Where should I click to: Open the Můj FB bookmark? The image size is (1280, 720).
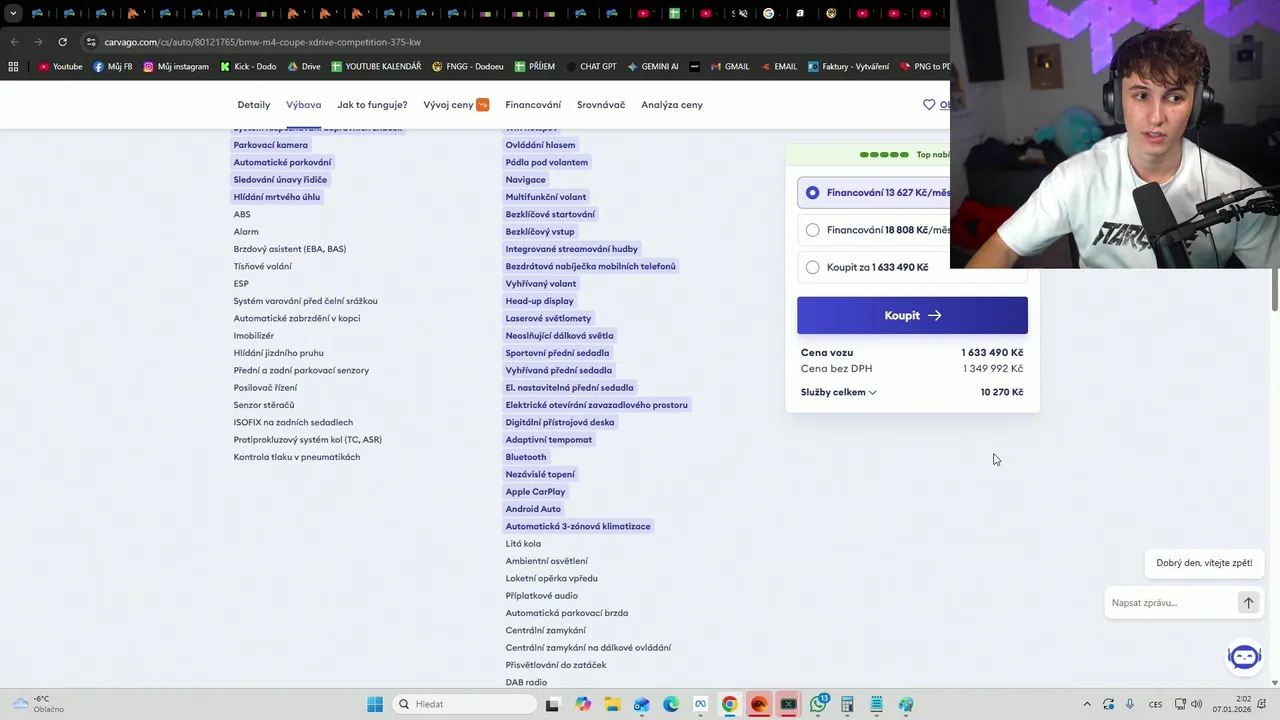pyautogui.click(x=112, y=67)
